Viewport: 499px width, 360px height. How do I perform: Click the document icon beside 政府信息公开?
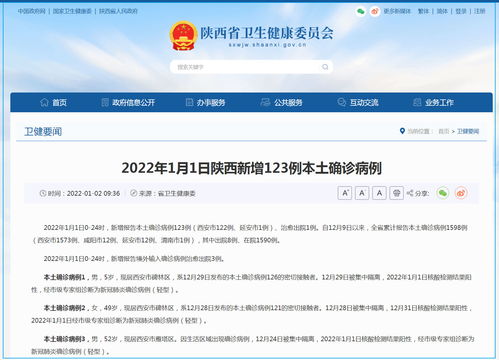pos(105,102)
